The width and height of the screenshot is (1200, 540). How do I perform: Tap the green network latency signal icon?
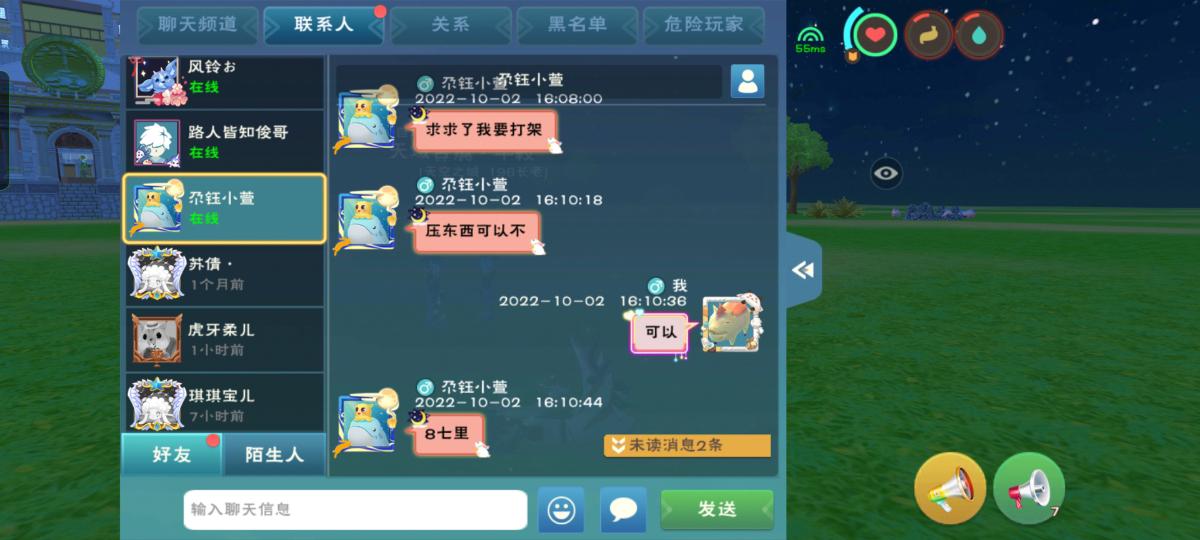coord(809,39)
